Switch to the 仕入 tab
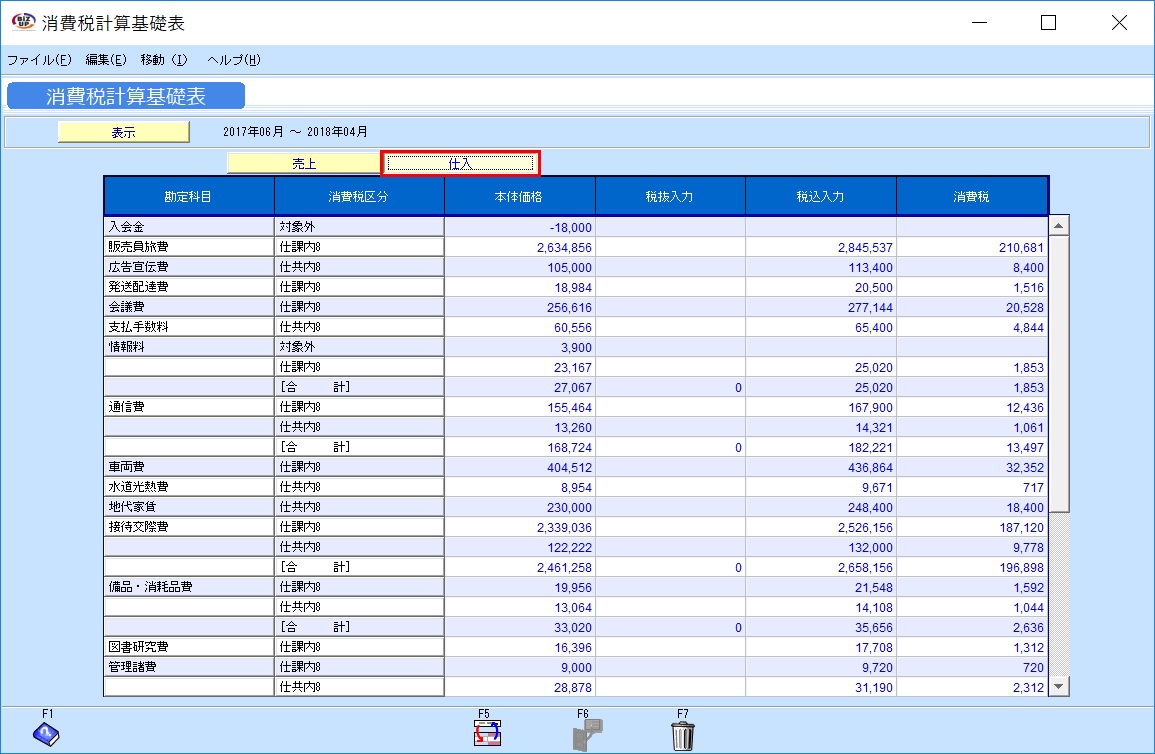The height and width of the screenshot is (754, 1155). point(460,162)
